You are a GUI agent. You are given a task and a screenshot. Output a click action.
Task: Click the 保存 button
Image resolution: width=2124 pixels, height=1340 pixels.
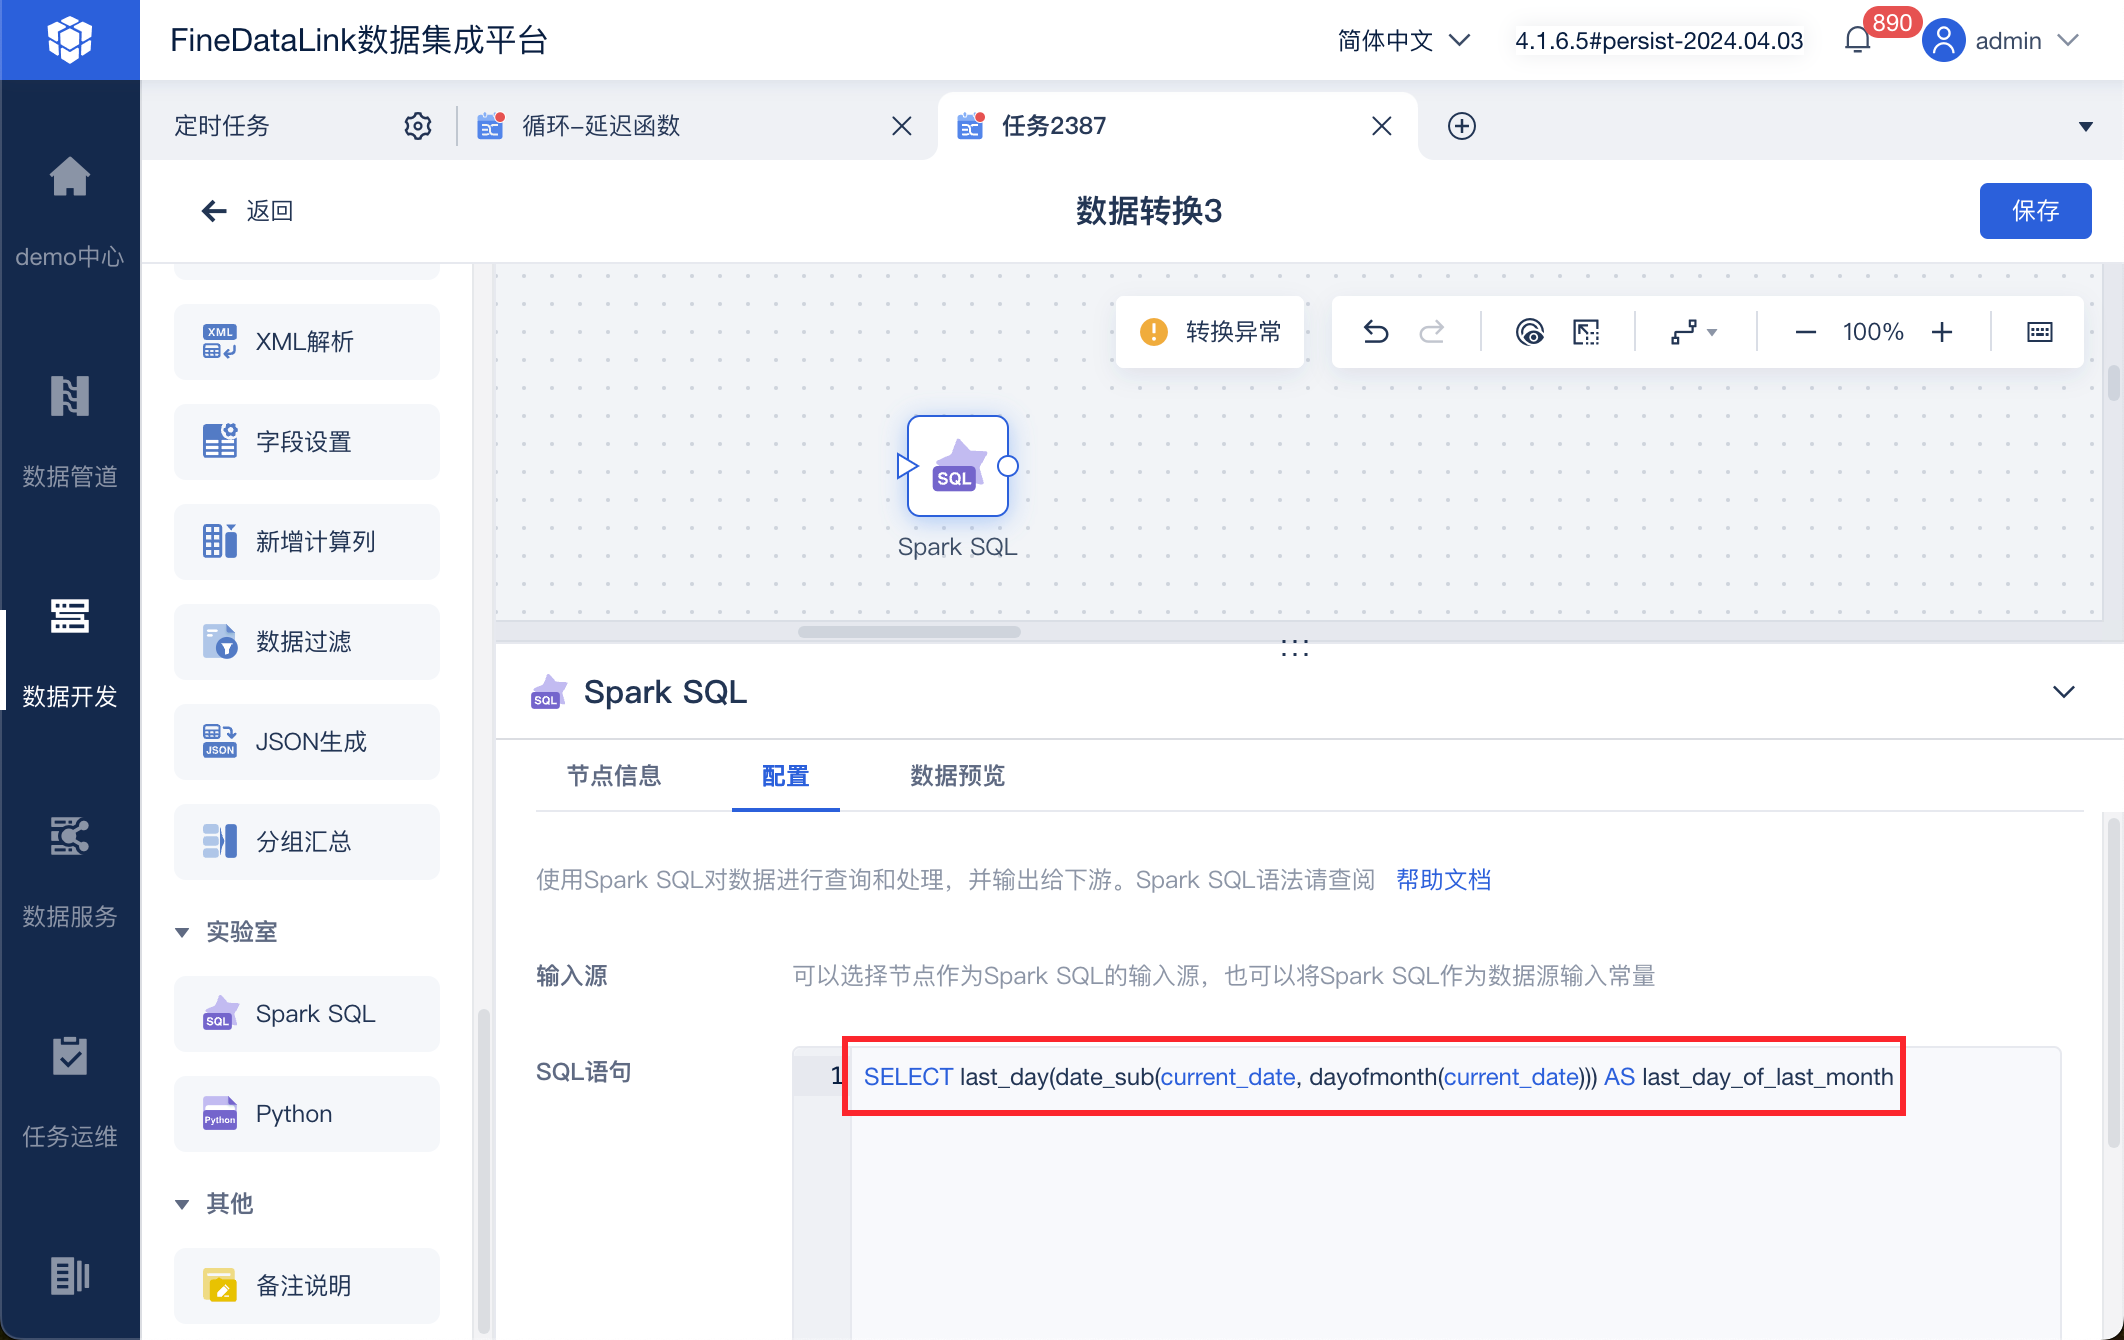click(x=2035, y=211)
